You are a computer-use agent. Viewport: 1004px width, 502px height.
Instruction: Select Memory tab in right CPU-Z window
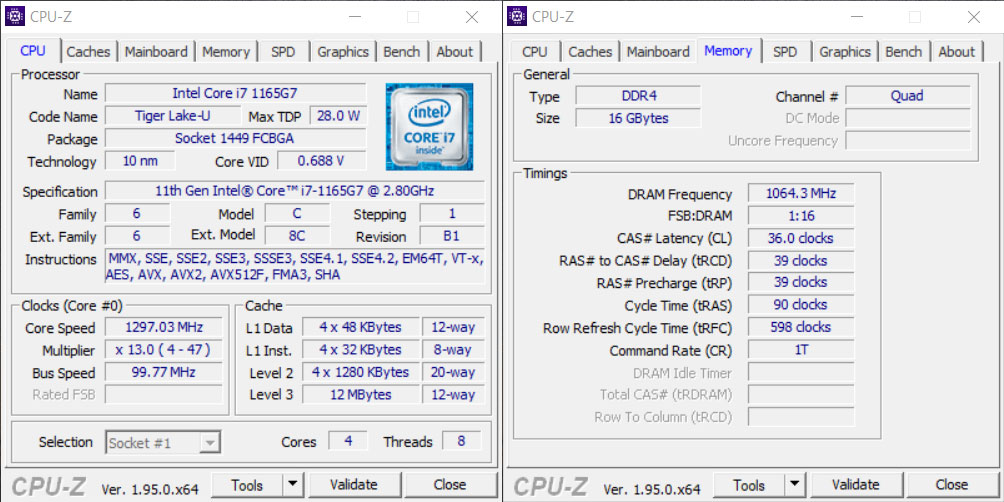tap(728, 51)
